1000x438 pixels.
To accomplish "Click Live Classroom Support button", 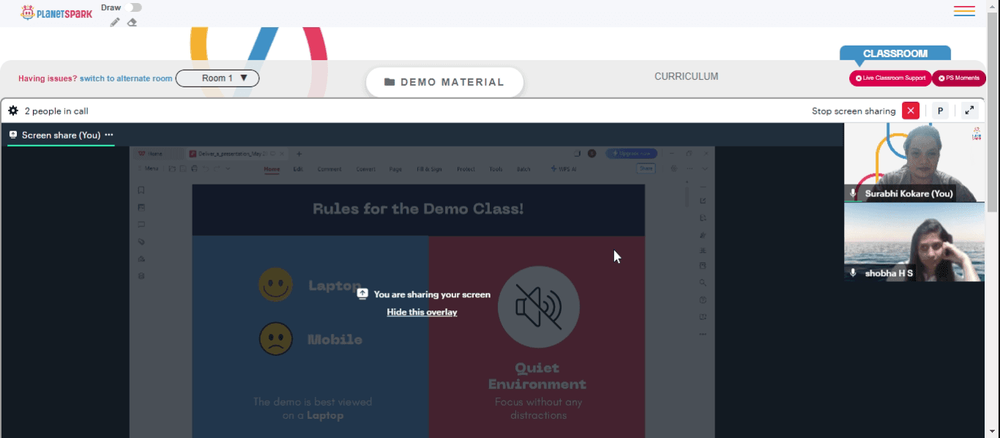I will click(890, 78).
